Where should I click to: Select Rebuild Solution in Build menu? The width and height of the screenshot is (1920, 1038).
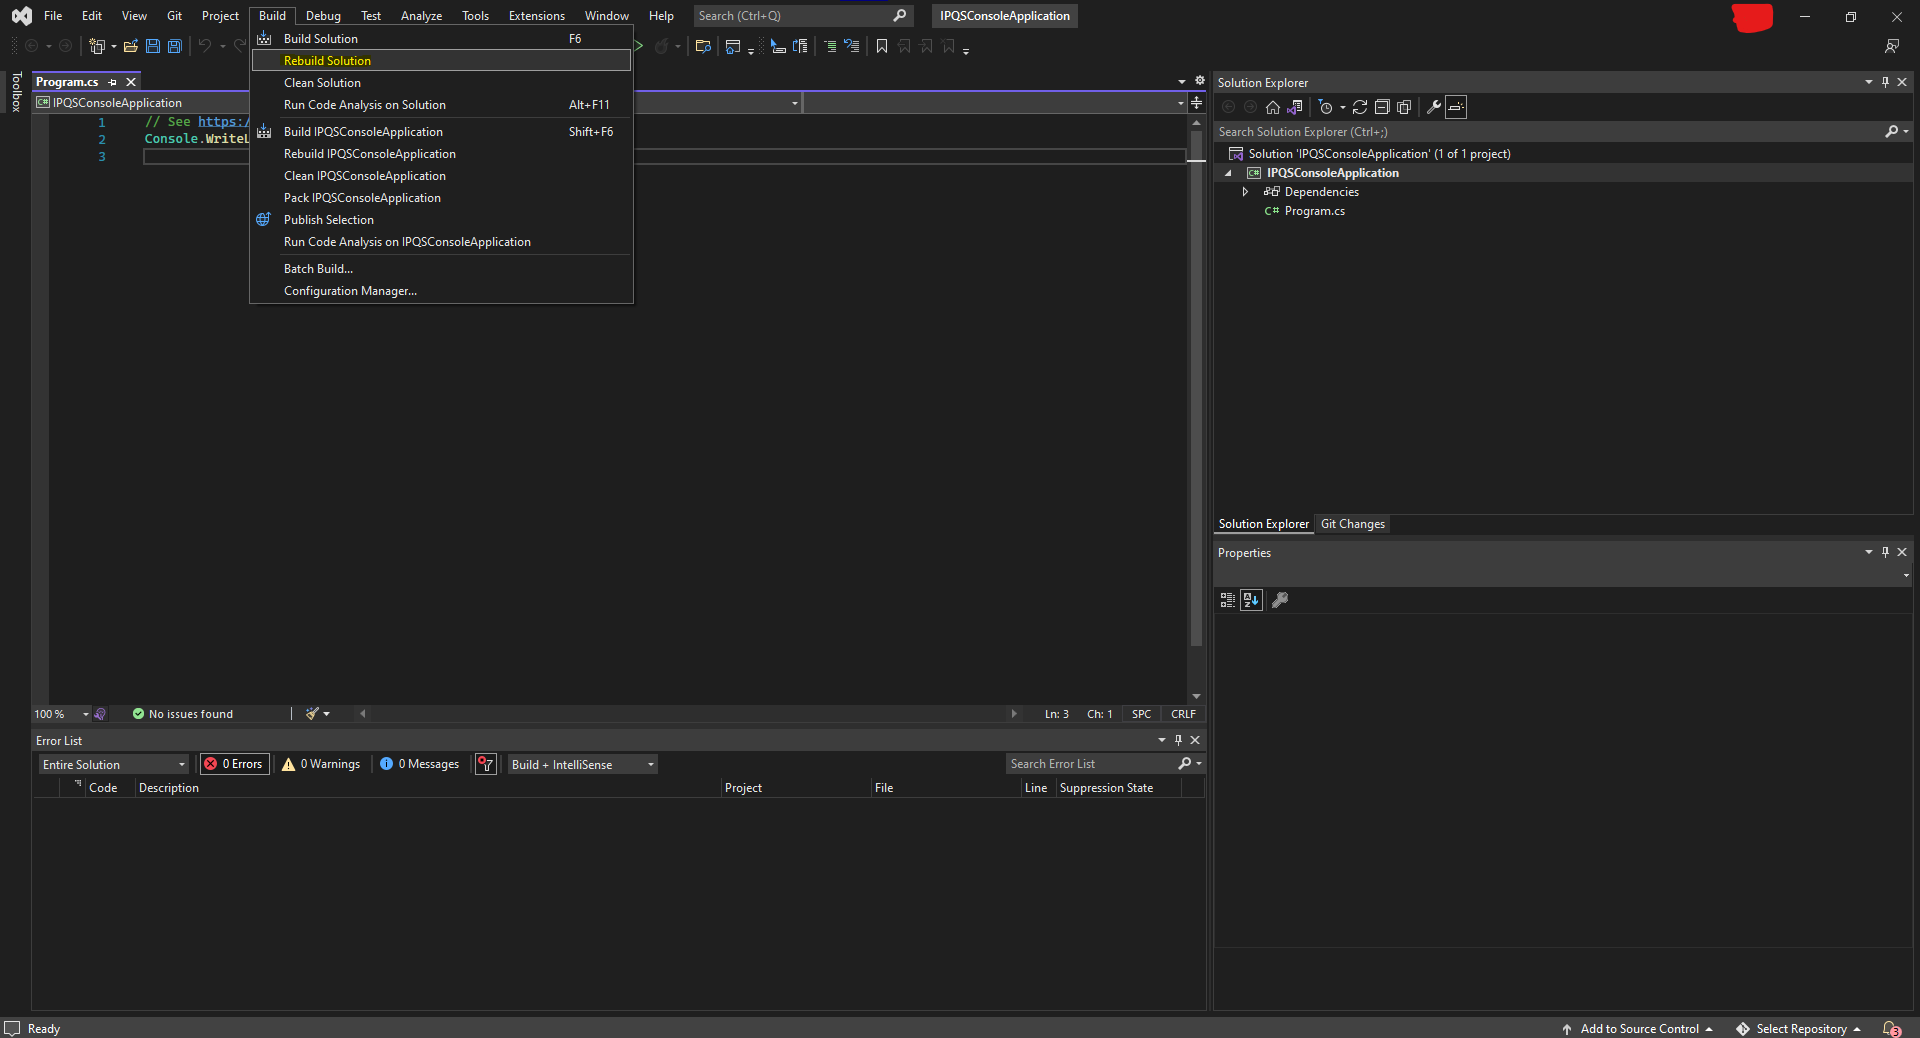pyautogui.click(x=441, y=61)
